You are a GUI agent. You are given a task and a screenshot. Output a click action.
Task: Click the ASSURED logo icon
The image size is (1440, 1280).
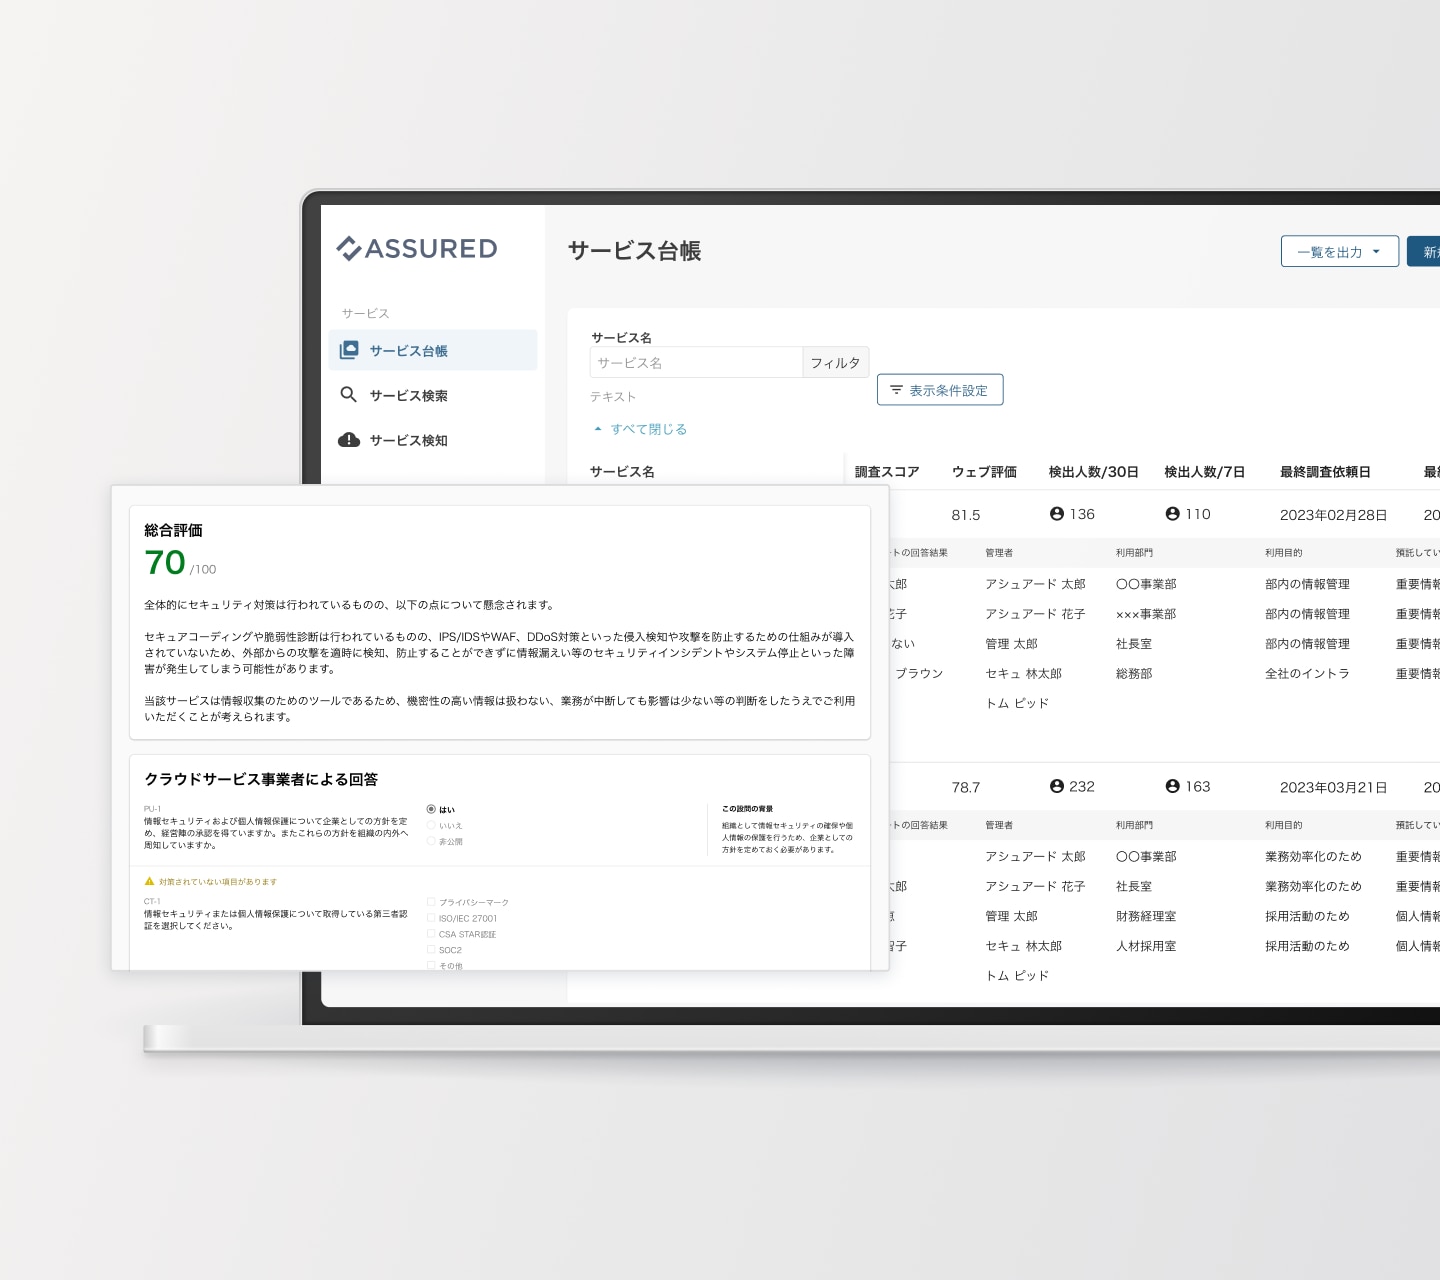[348, 248]
